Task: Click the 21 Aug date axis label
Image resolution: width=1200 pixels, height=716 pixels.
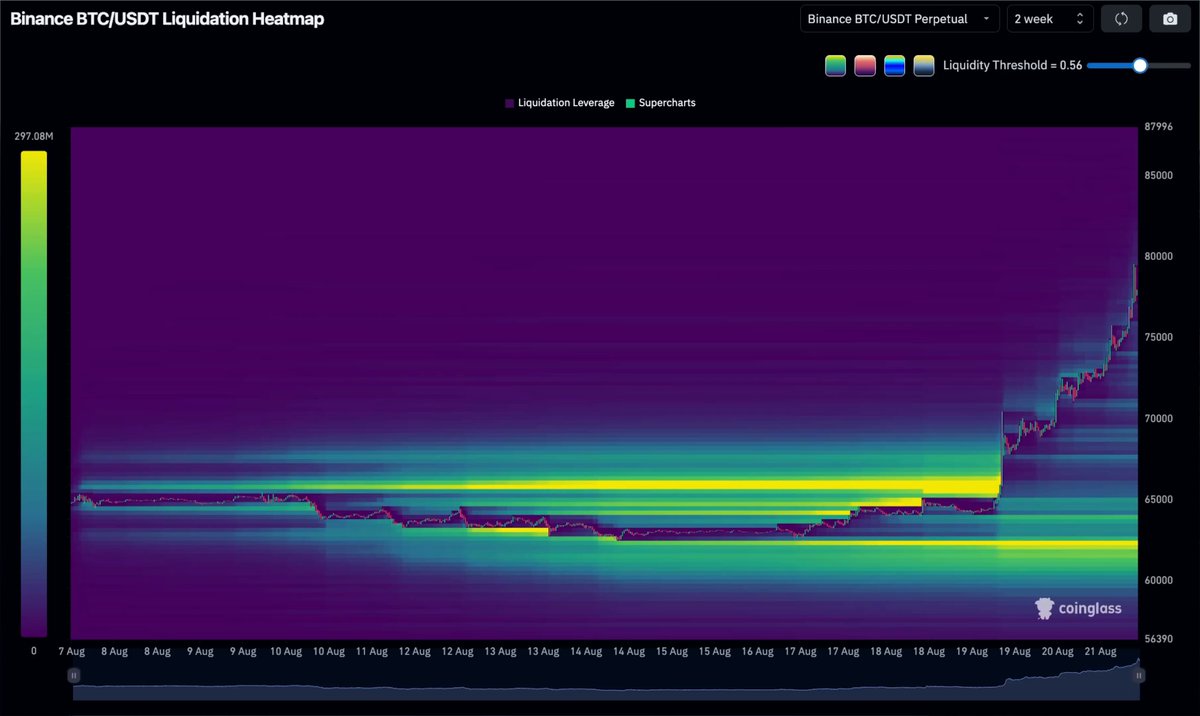Action: point(1100,651)
